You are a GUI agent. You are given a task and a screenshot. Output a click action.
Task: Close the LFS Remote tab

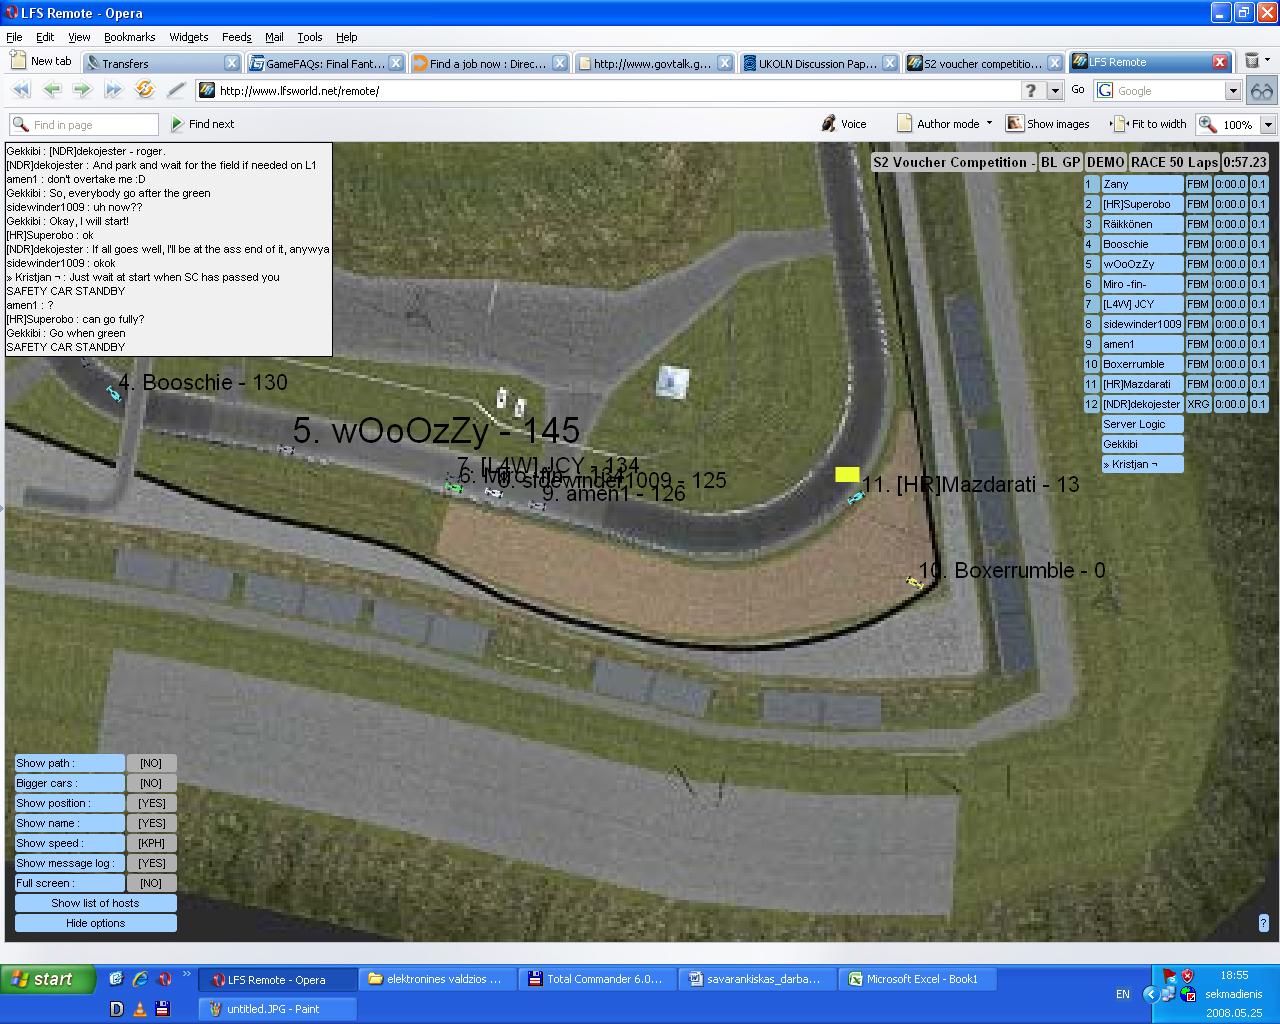tap(1220, 62)
